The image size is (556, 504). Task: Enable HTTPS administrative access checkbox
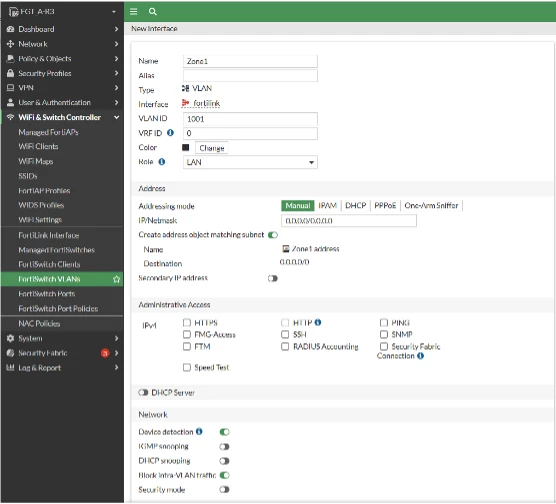point(187,322)
